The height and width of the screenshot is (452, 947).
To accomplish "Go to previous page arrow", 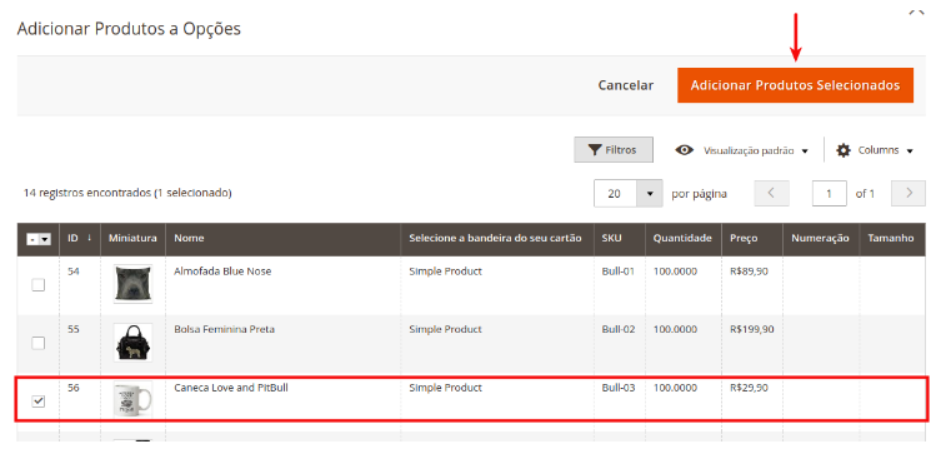I will tap(772, 193).
